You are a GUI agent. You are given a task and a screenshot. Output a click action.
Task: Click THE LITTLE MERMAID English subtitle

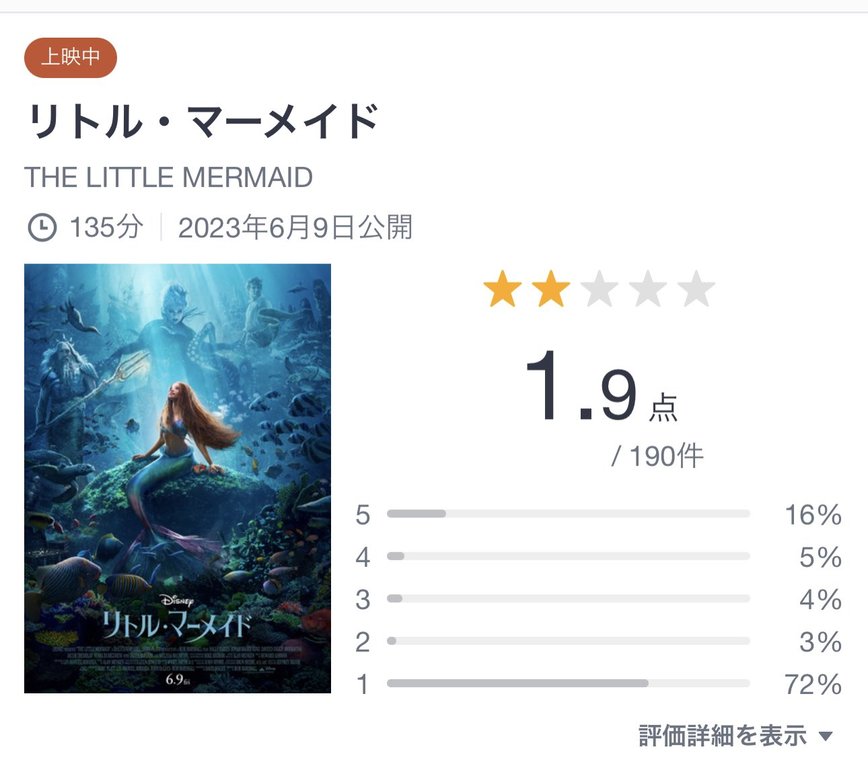pyautogui.click(x=168, y=178)
